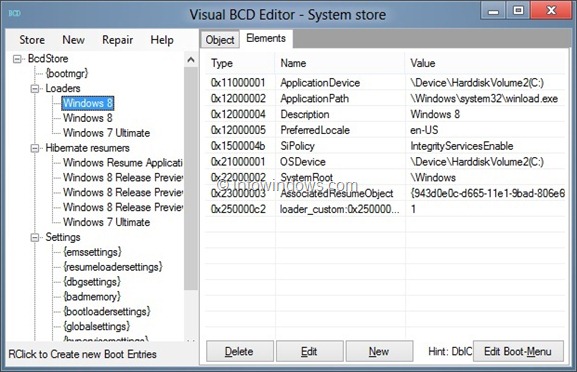This screenshot has height=372, width=577.
Task: Collapse the BcdStore root node
Action: (x=17, y=59)
